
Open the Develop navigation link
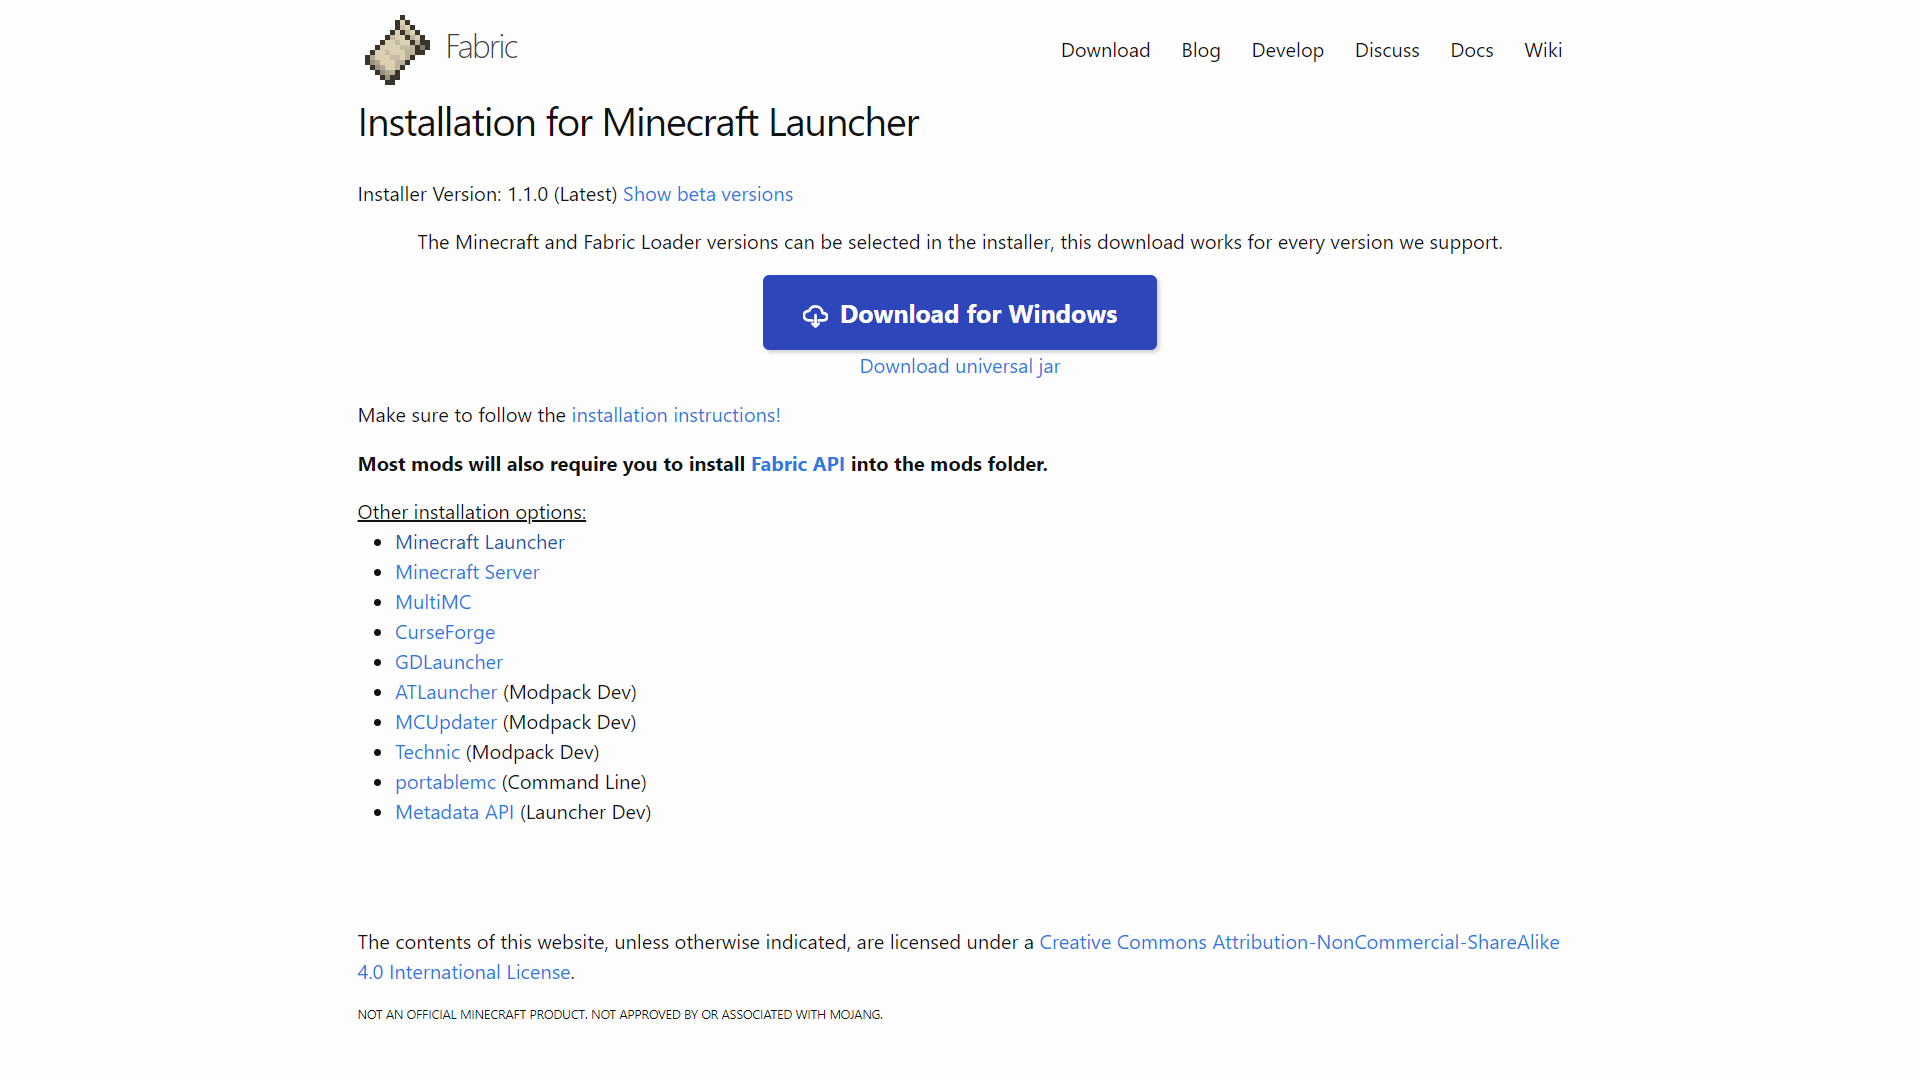point(1287,50)
